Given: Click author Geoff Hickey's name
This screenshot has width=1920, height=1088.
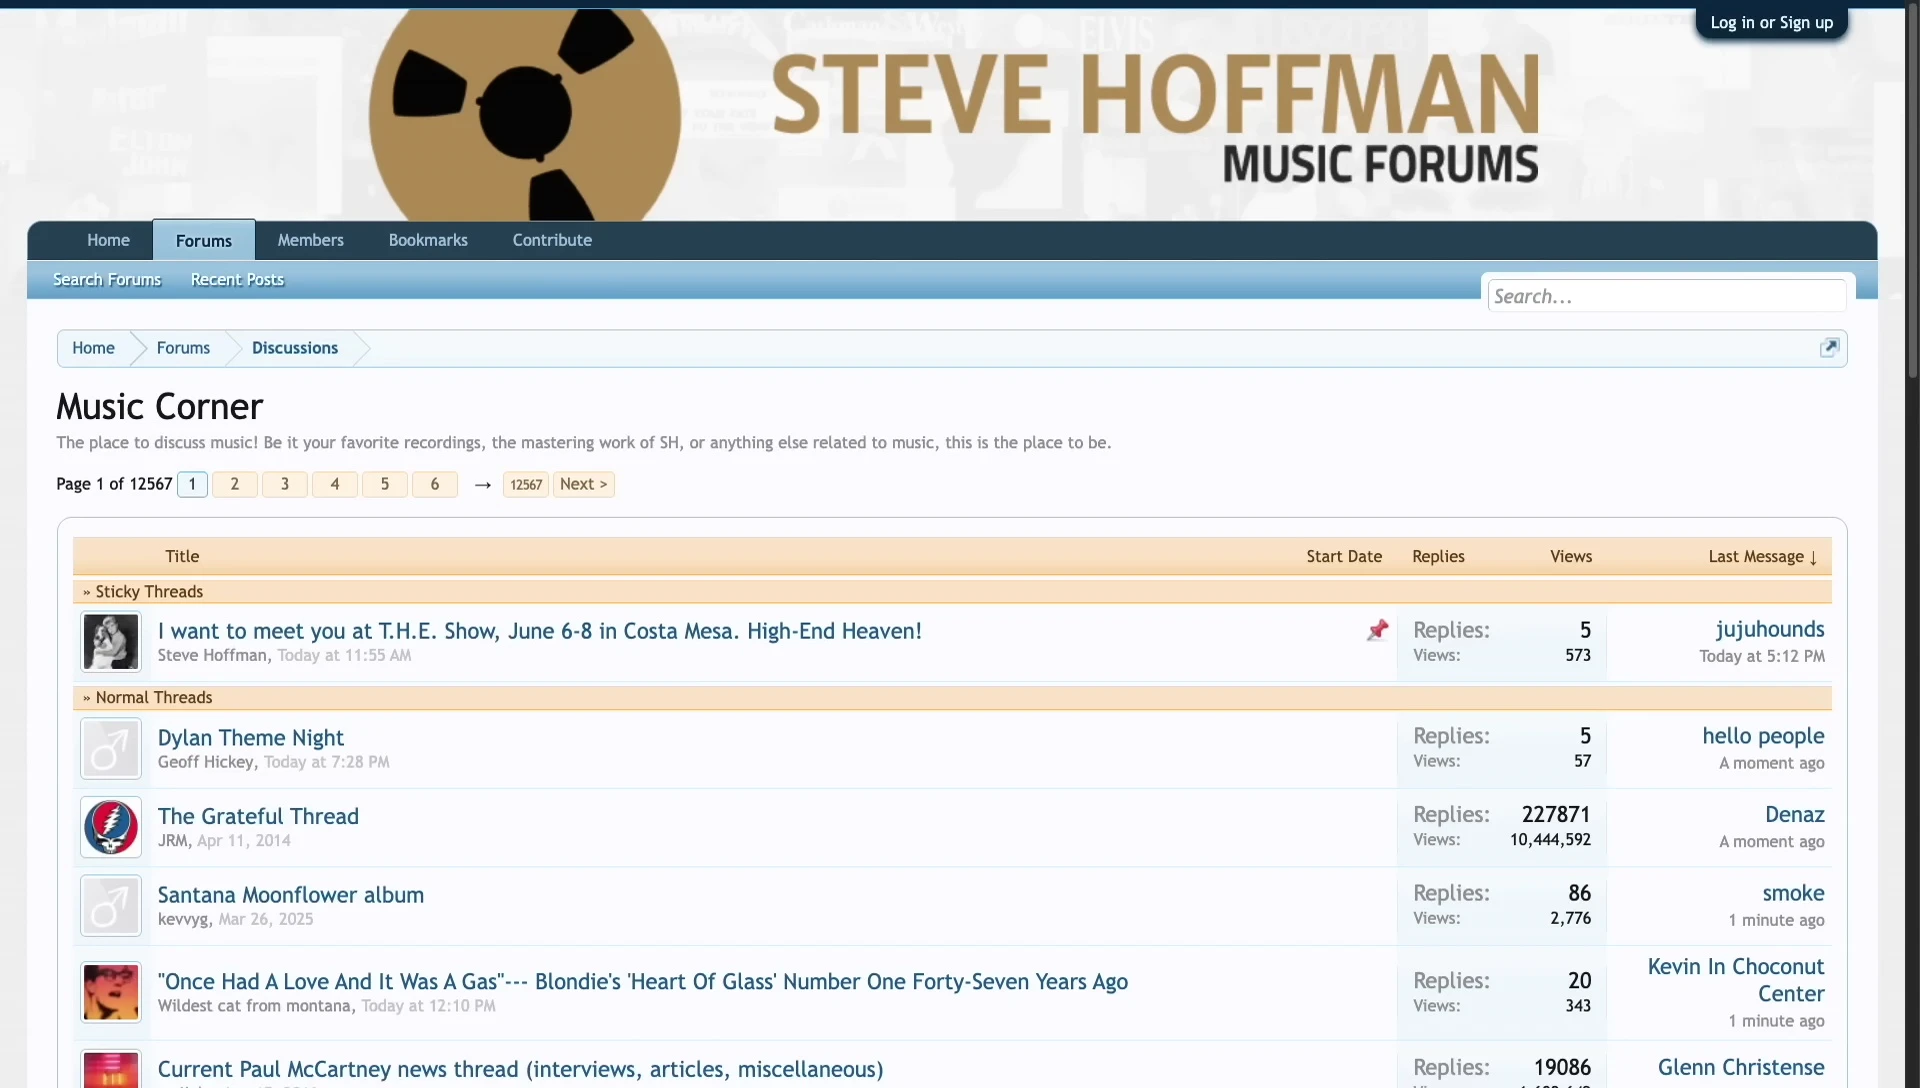Looking at the screenshot, I should click(x=206, y=762).
